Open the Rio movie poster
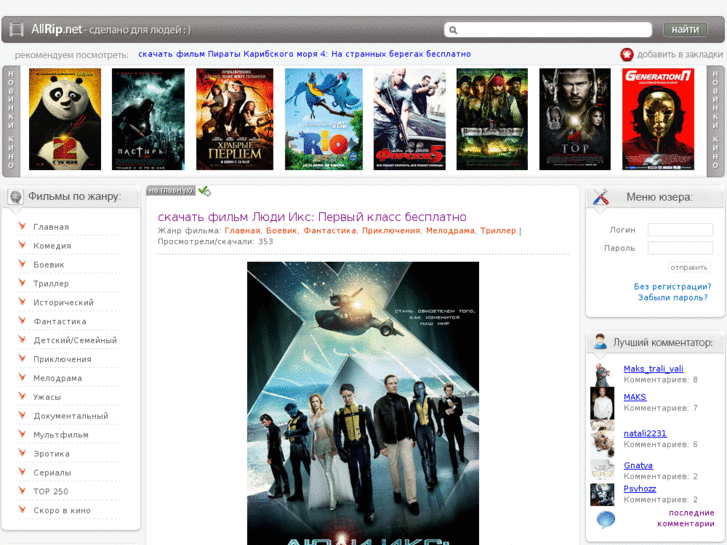 [x=324, y=119]
